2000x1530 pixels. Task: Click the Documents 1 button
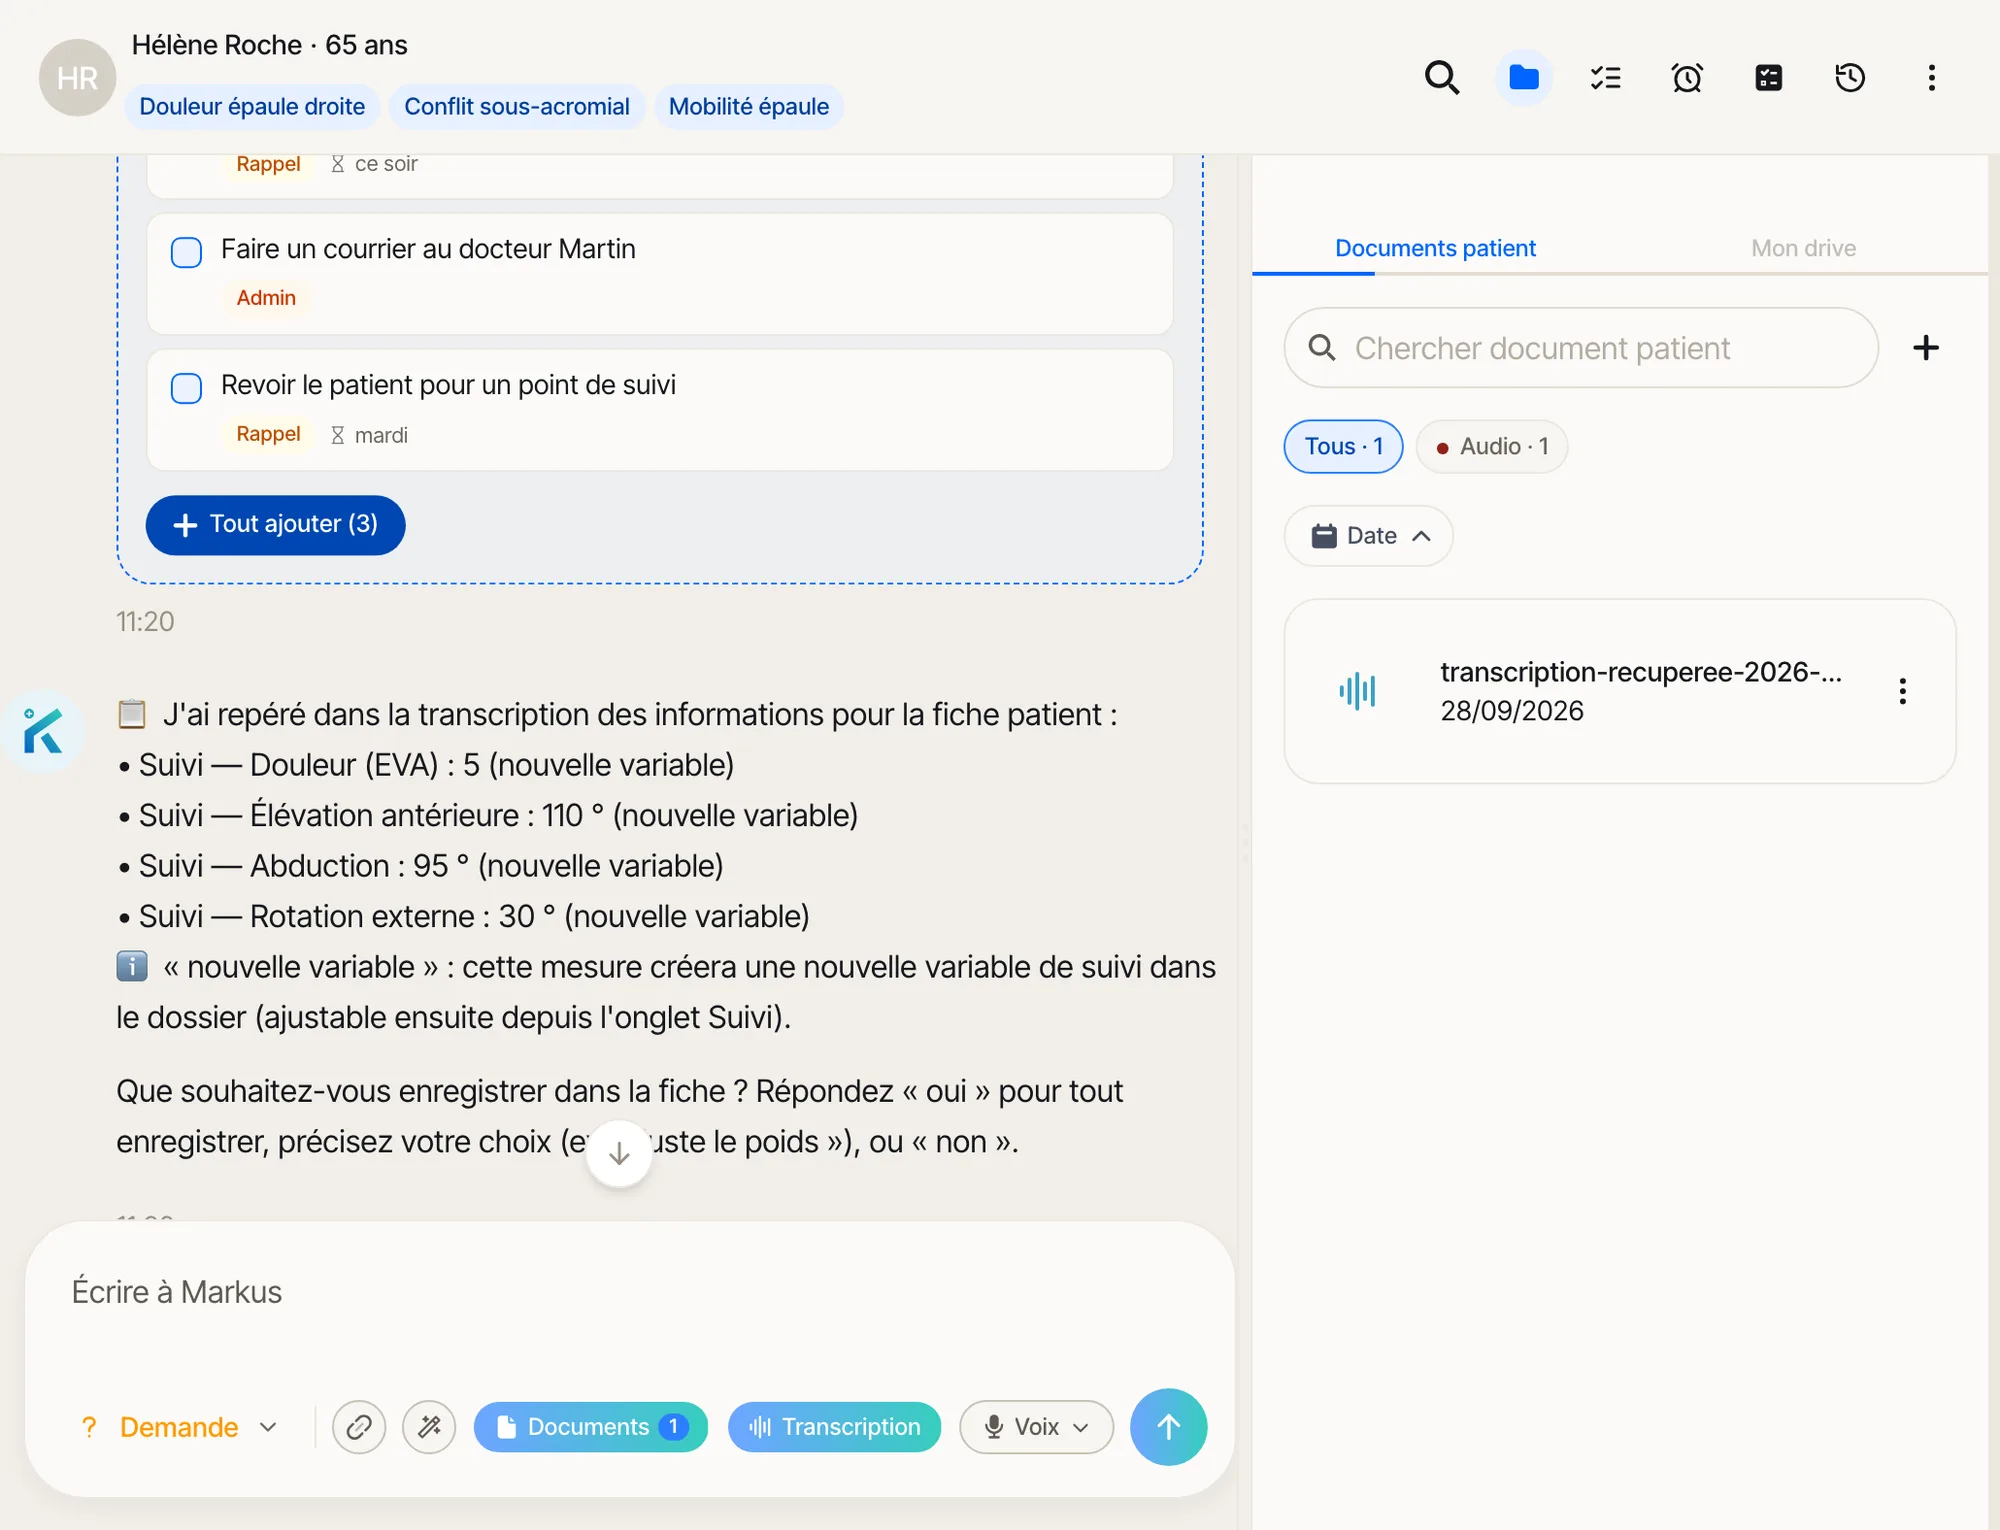(x=590, y=1427)
